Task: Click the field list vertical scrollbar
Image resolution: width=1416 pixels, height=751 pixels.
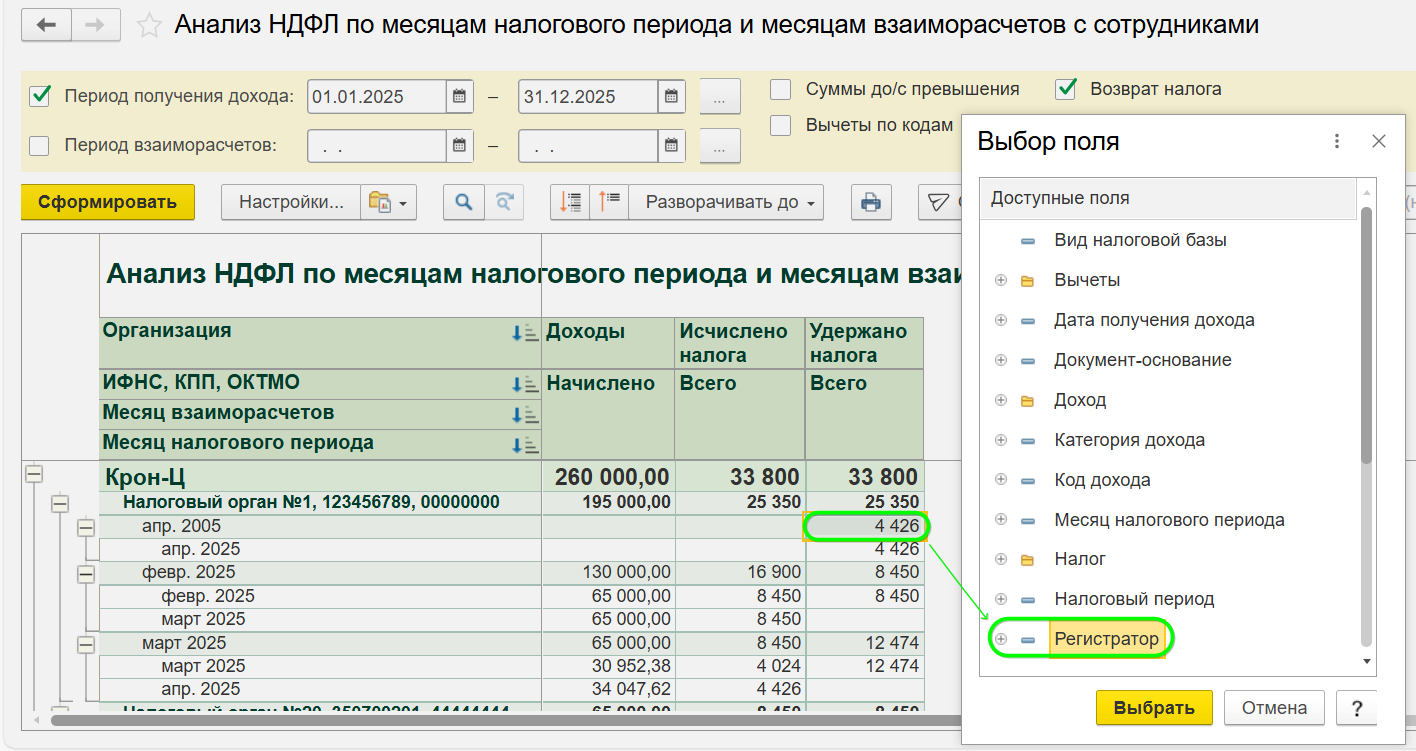Action: click(1366, 336)
